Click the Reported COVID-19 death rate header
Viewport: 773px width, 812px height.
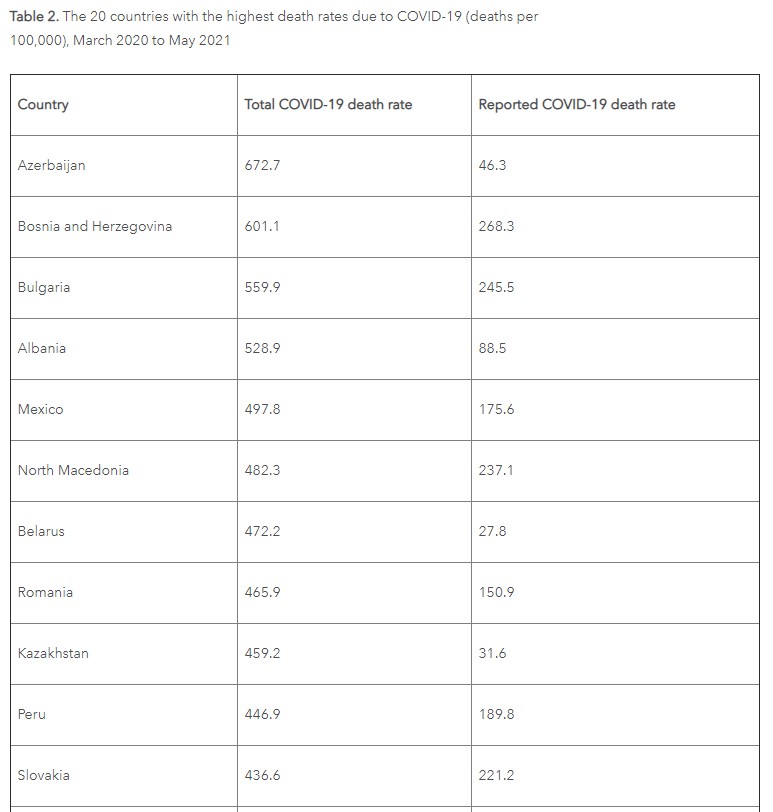(577, 104)
